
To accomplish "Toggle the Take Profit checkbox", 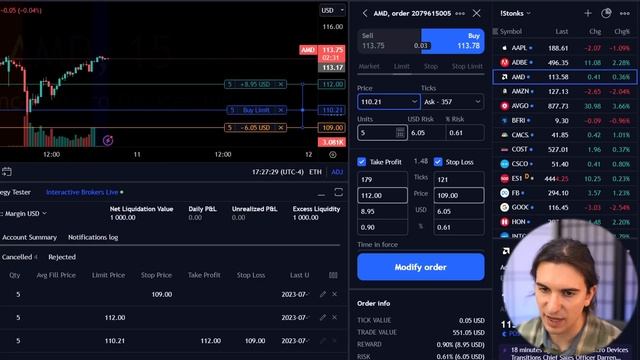I will tap(362, 162).
